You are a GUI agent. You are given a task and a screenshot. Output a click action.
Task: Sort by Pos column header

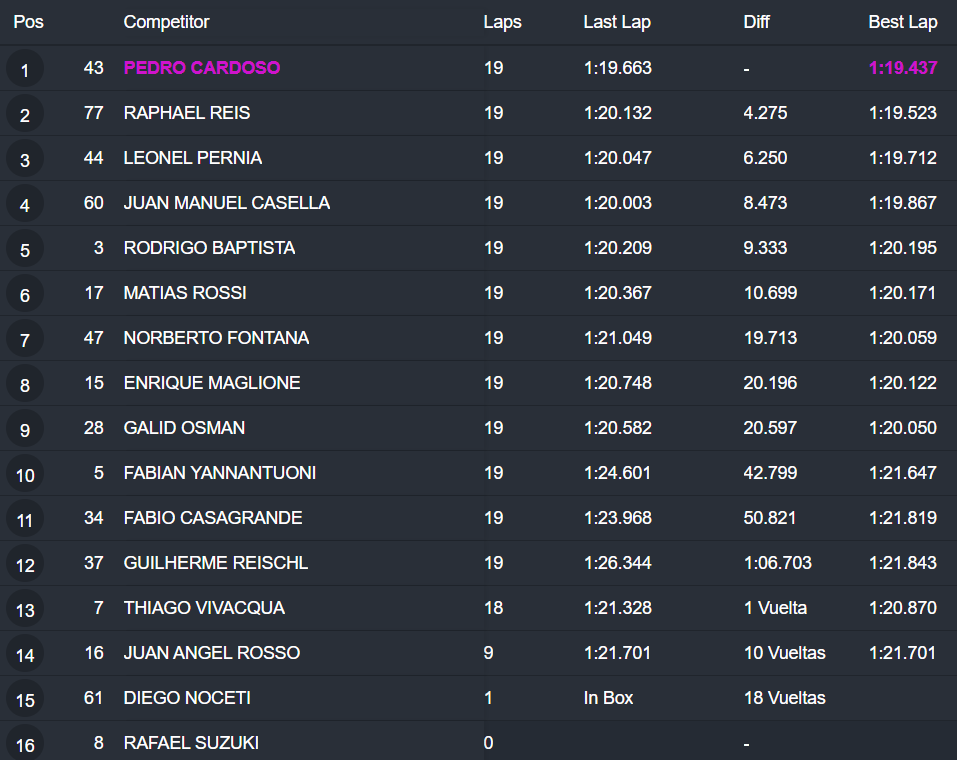28,22
